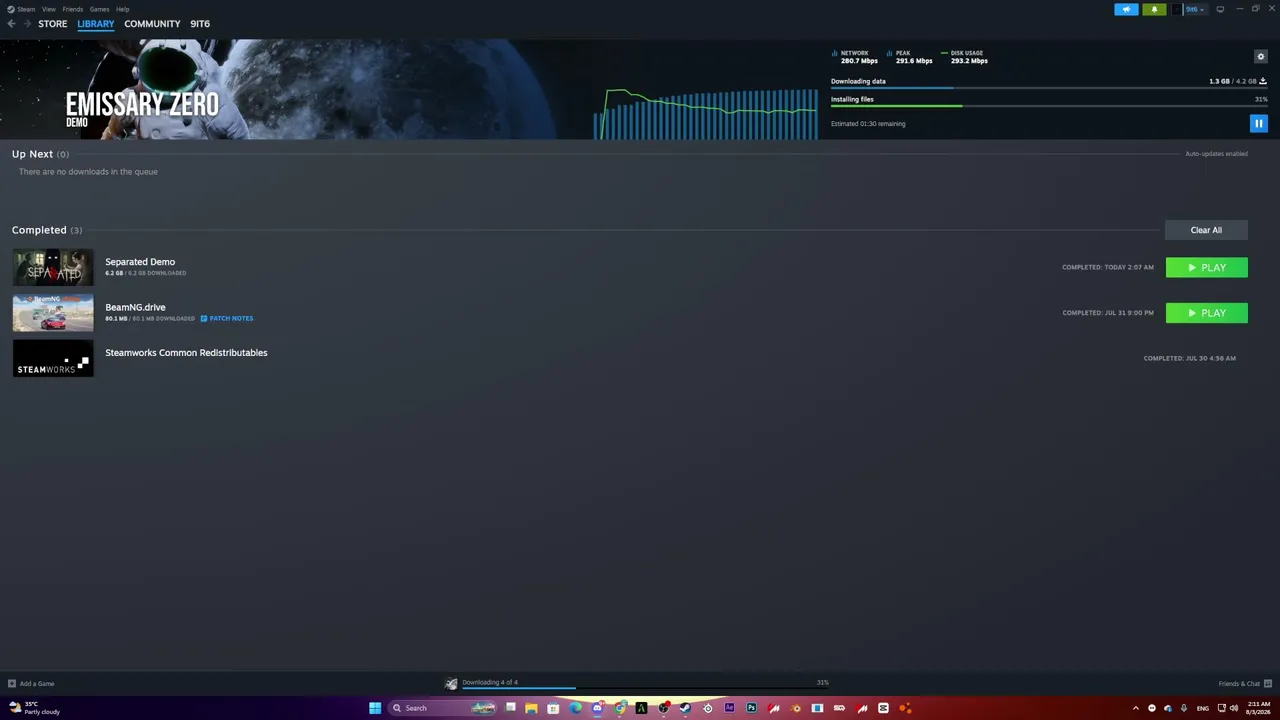
Task: Switch to the LIBRARY tab
Action: point(96,24)
